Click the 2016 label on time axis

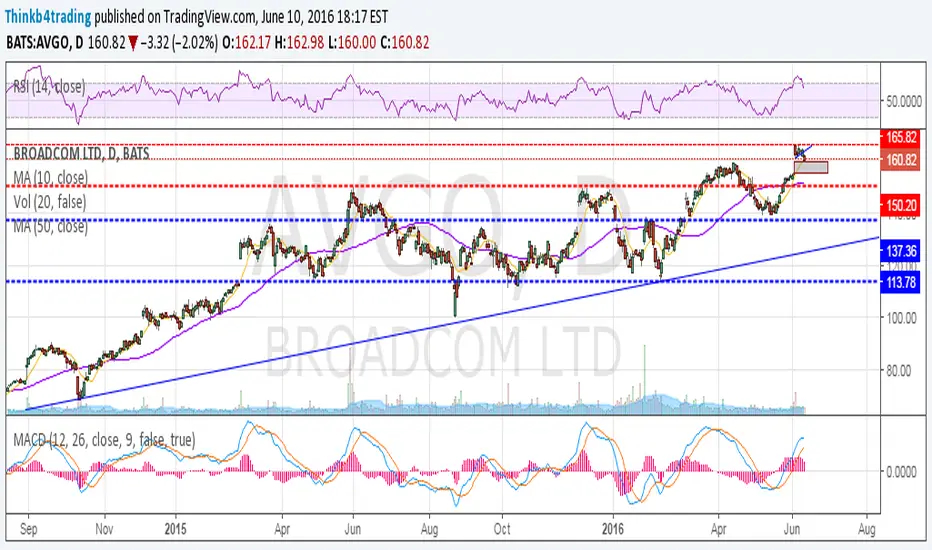pyautogui.click(x=613, y=529)
